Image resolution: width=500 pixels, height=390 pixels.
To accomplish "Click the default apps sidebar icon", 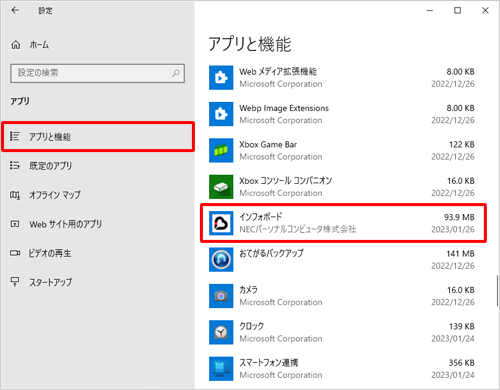I will [x=15, y=165].
